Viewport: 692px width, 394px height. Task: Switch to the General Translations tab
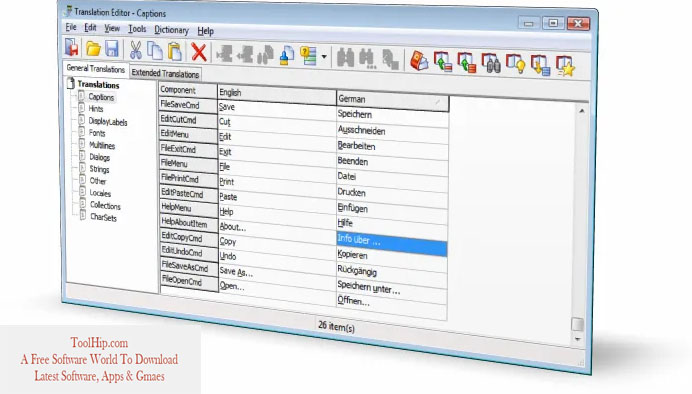pyautogui.click(x=96, y=69)
